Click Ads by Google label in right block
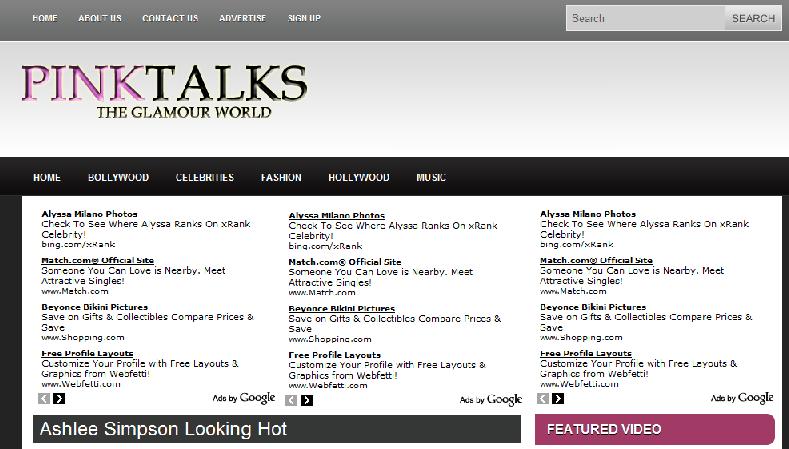Screen dimensions: 789x449 point(742,398)
